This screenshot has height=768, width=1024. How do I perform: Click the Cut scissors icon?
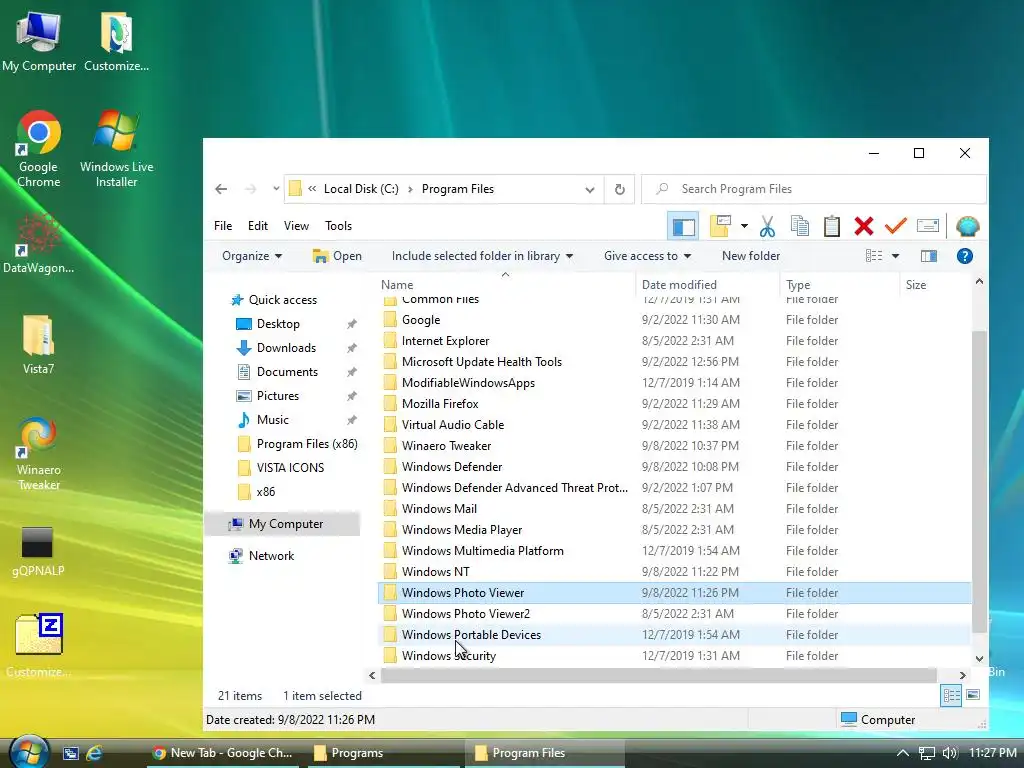coord(767,227)
